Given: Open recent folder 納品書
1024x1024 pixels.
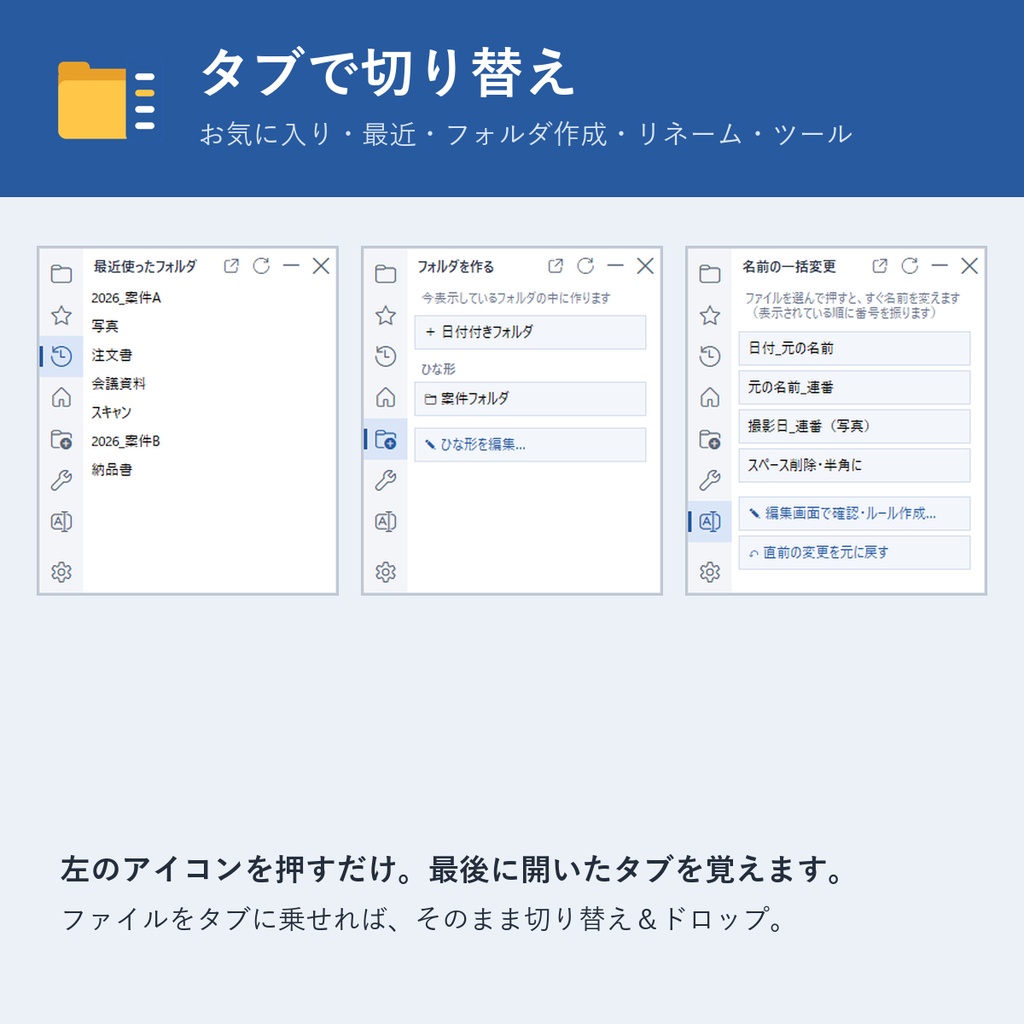Looking at the screenshot, I should point(112,470).
